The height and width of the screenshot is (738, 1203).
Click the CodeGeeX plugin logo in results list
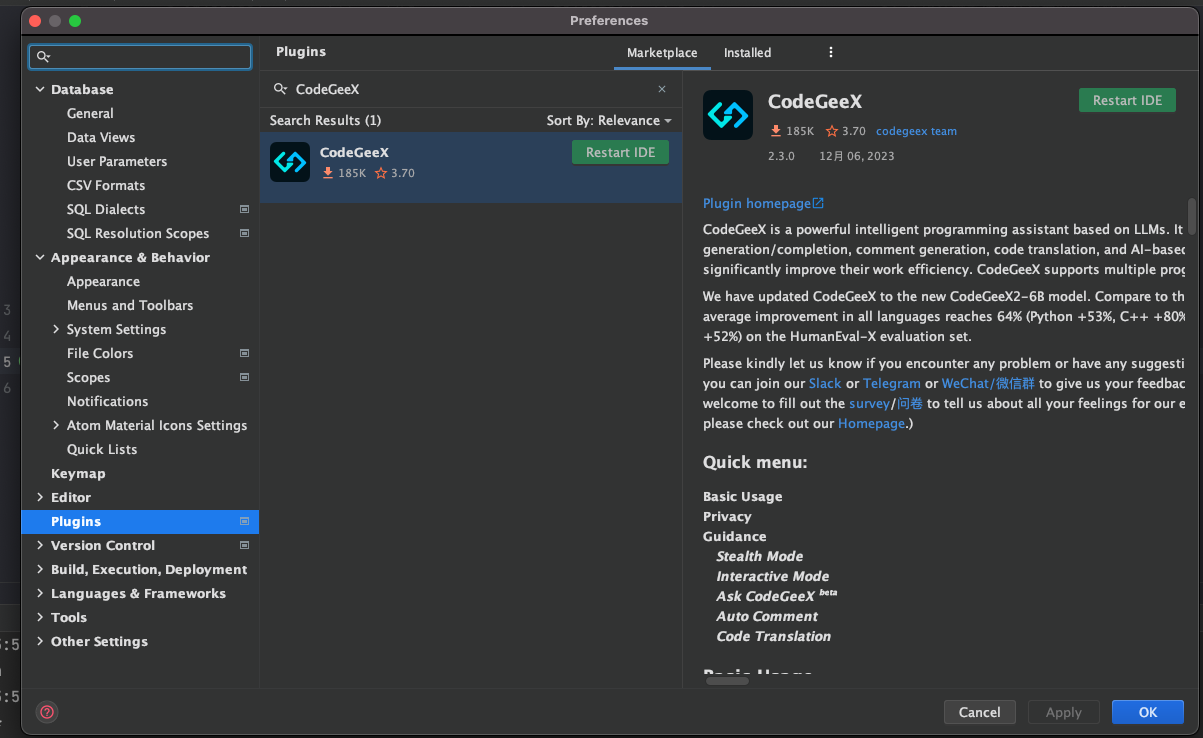pyautogui.click(x=290, y=162)
